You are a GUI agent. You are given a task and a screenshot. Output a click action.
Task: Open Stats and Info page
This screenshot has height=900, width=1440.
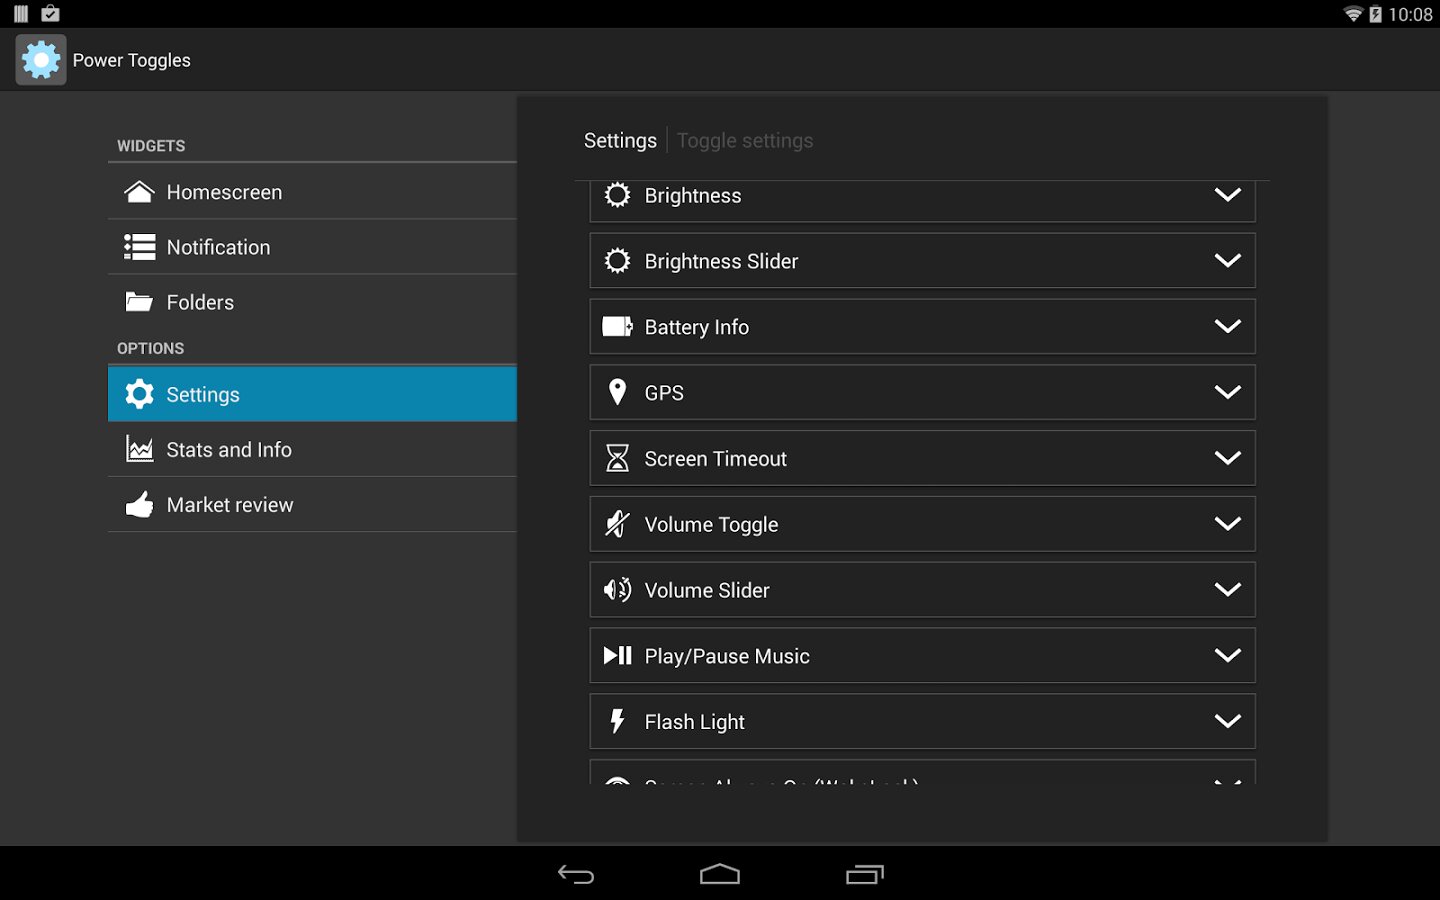click(x=312, y=450)
